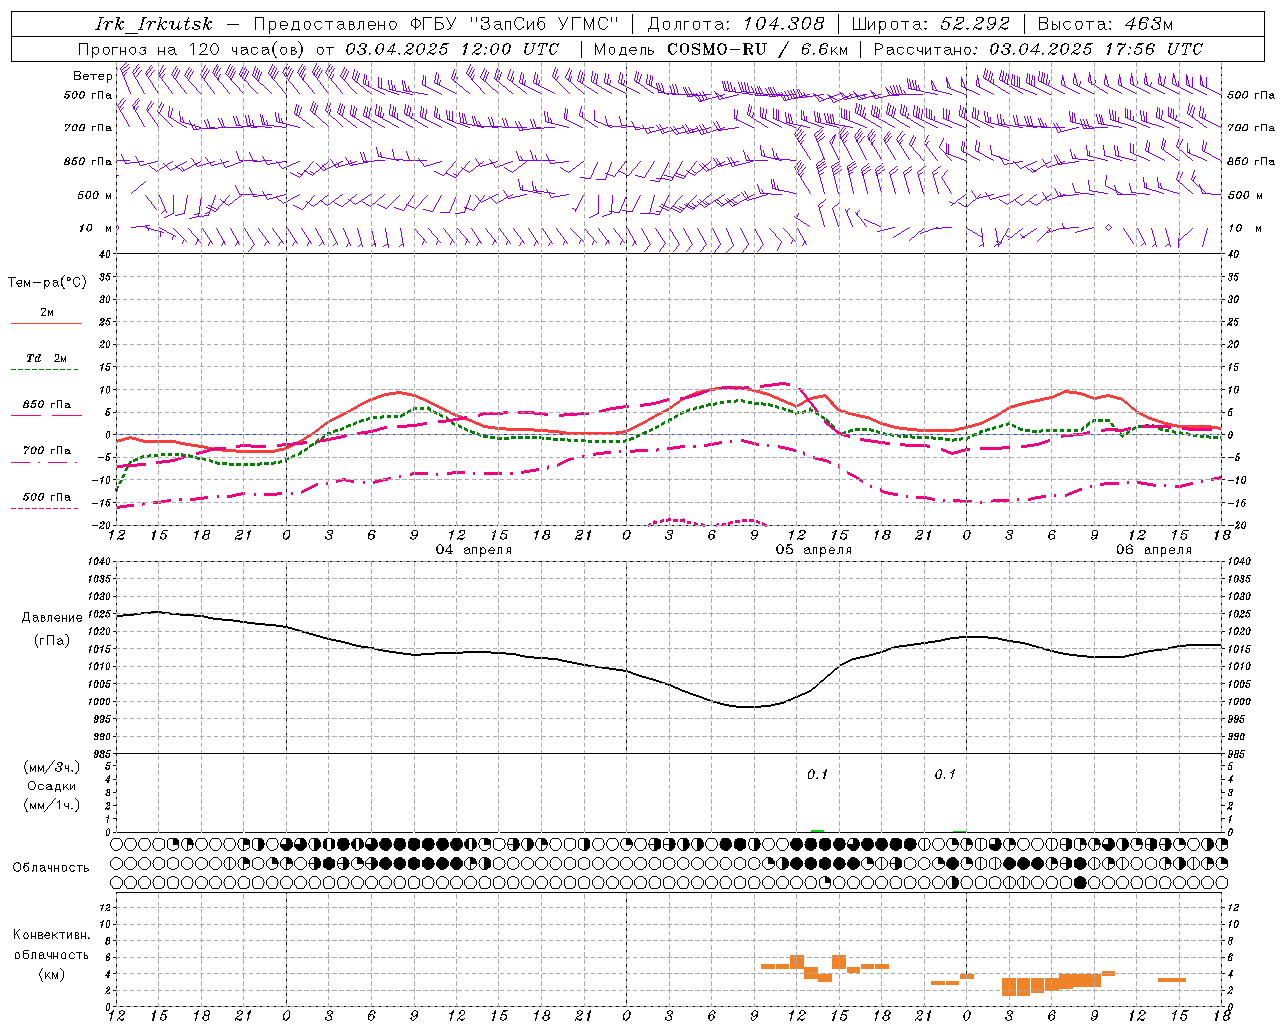This screenshot has width=1280, height=1024.
Task: Click the (мм/1ч.) precipitation unit label
Action: [52, 805]
